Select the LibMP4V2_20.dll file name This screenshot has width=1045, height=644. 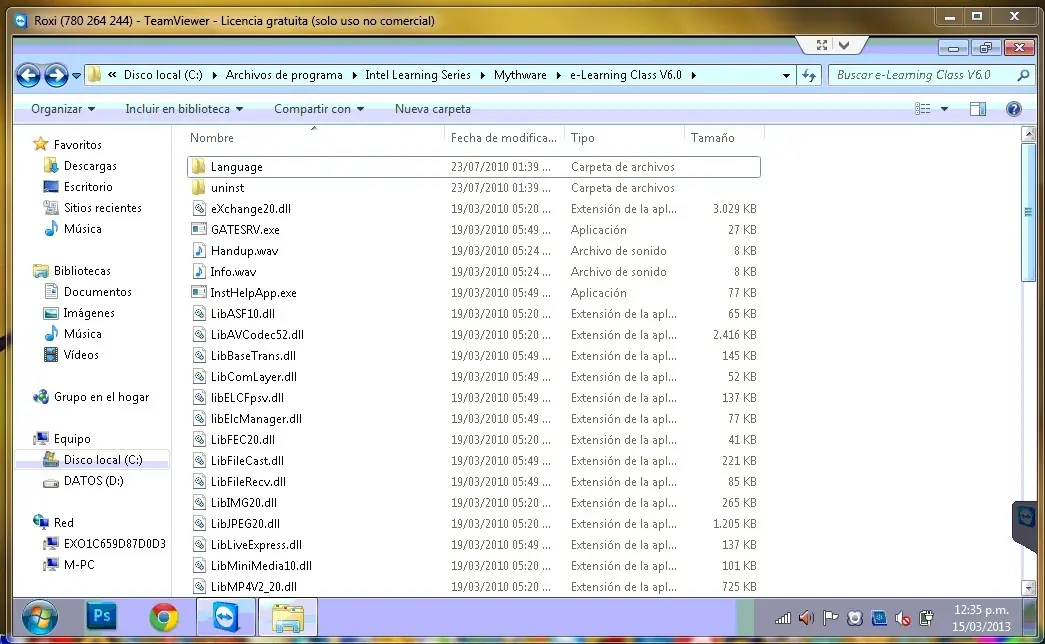coord(253,587)
